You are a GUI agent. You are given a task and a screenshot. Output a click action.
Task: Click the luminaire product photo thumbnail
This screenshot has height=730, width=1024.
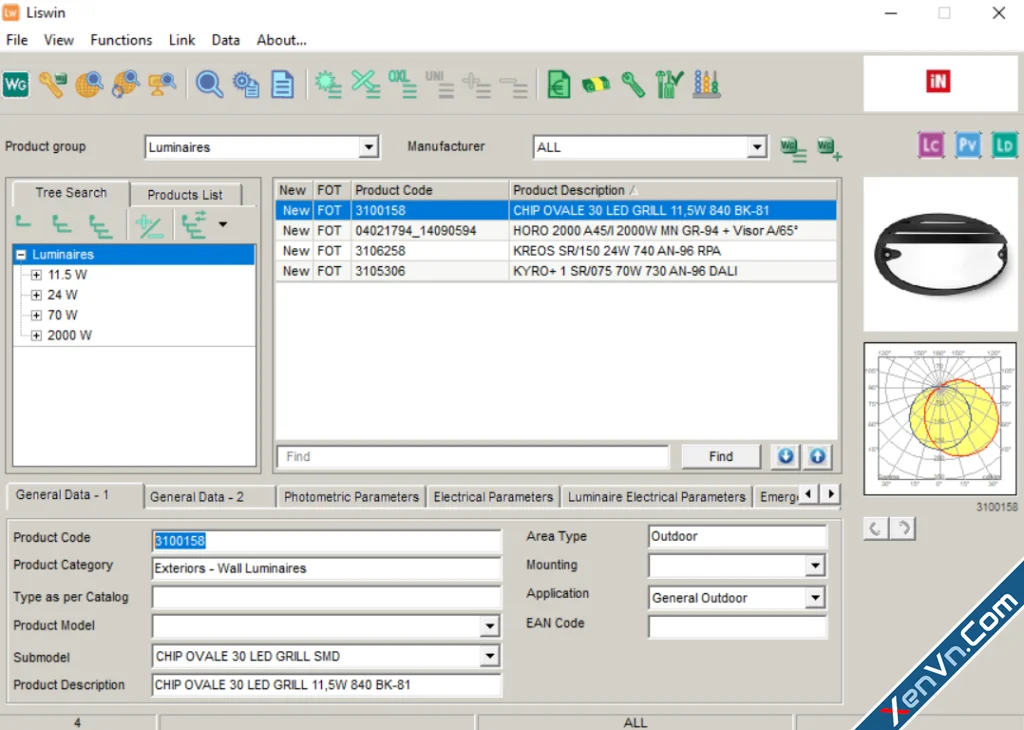(x=940, y=255)
